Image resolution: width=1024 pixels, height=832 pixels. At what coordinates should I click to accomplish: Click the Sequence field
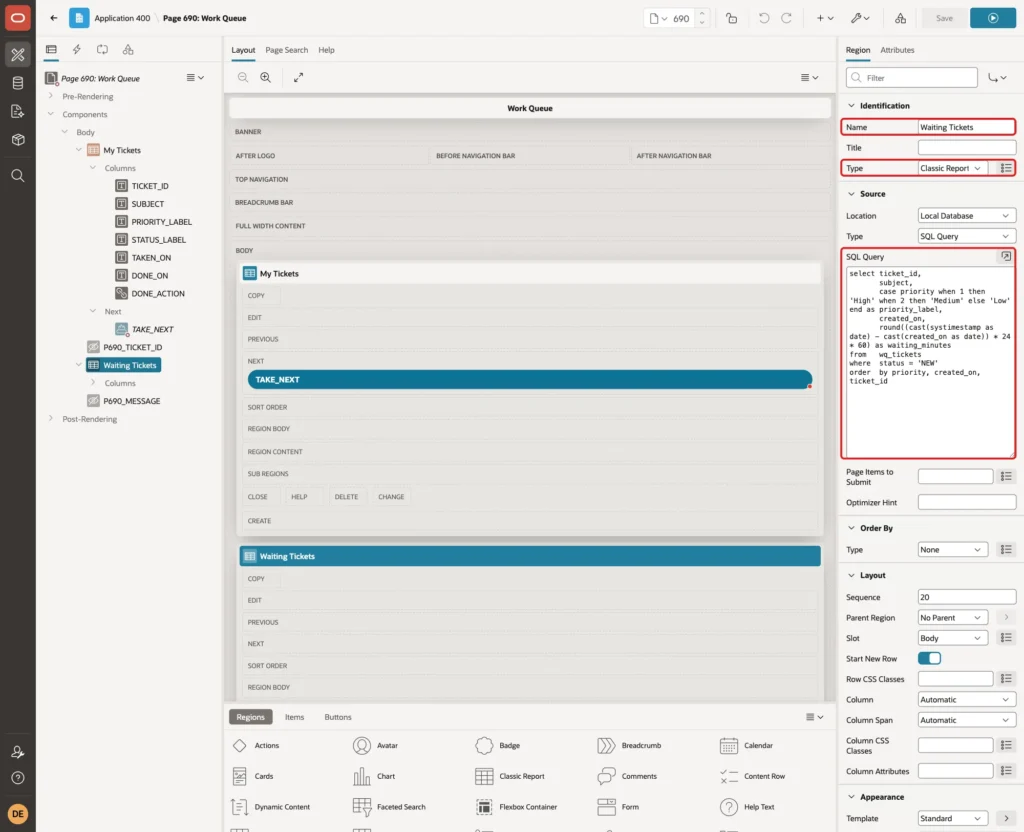coord(967,597)
